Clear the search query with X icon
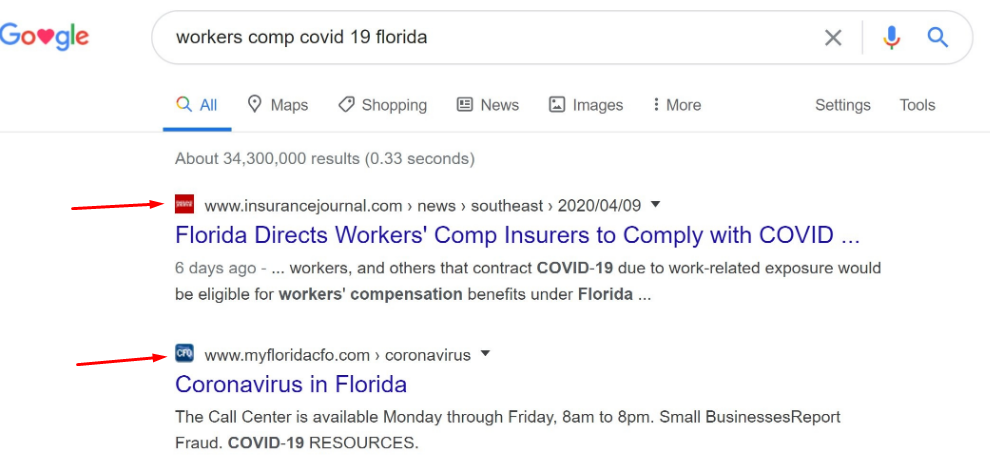 (x=833, y=38)
